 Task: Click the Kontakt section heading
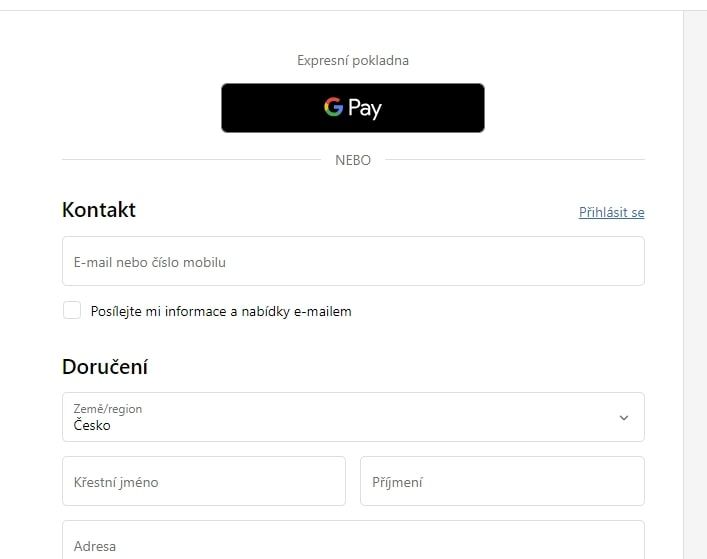tap(99, 210)
